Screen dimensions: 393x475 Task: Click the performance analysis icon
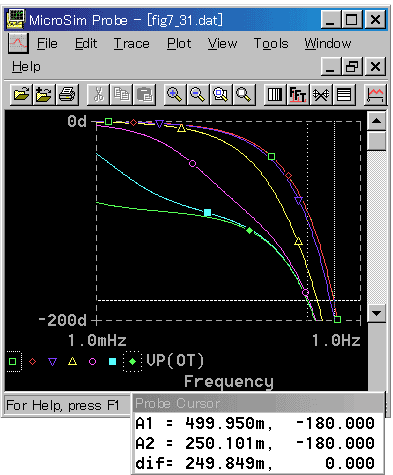pyautogui.click(x=321, y=95)
